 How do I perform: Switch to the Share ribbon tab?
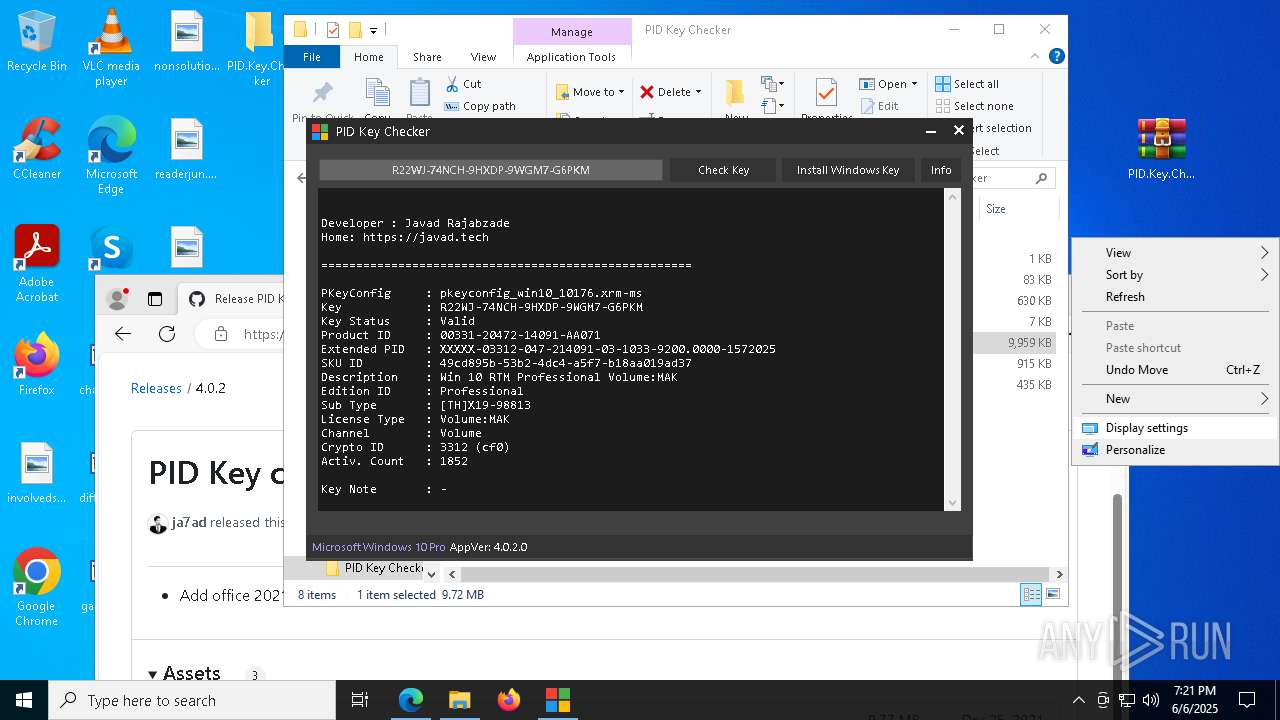(x=427, y=57)
